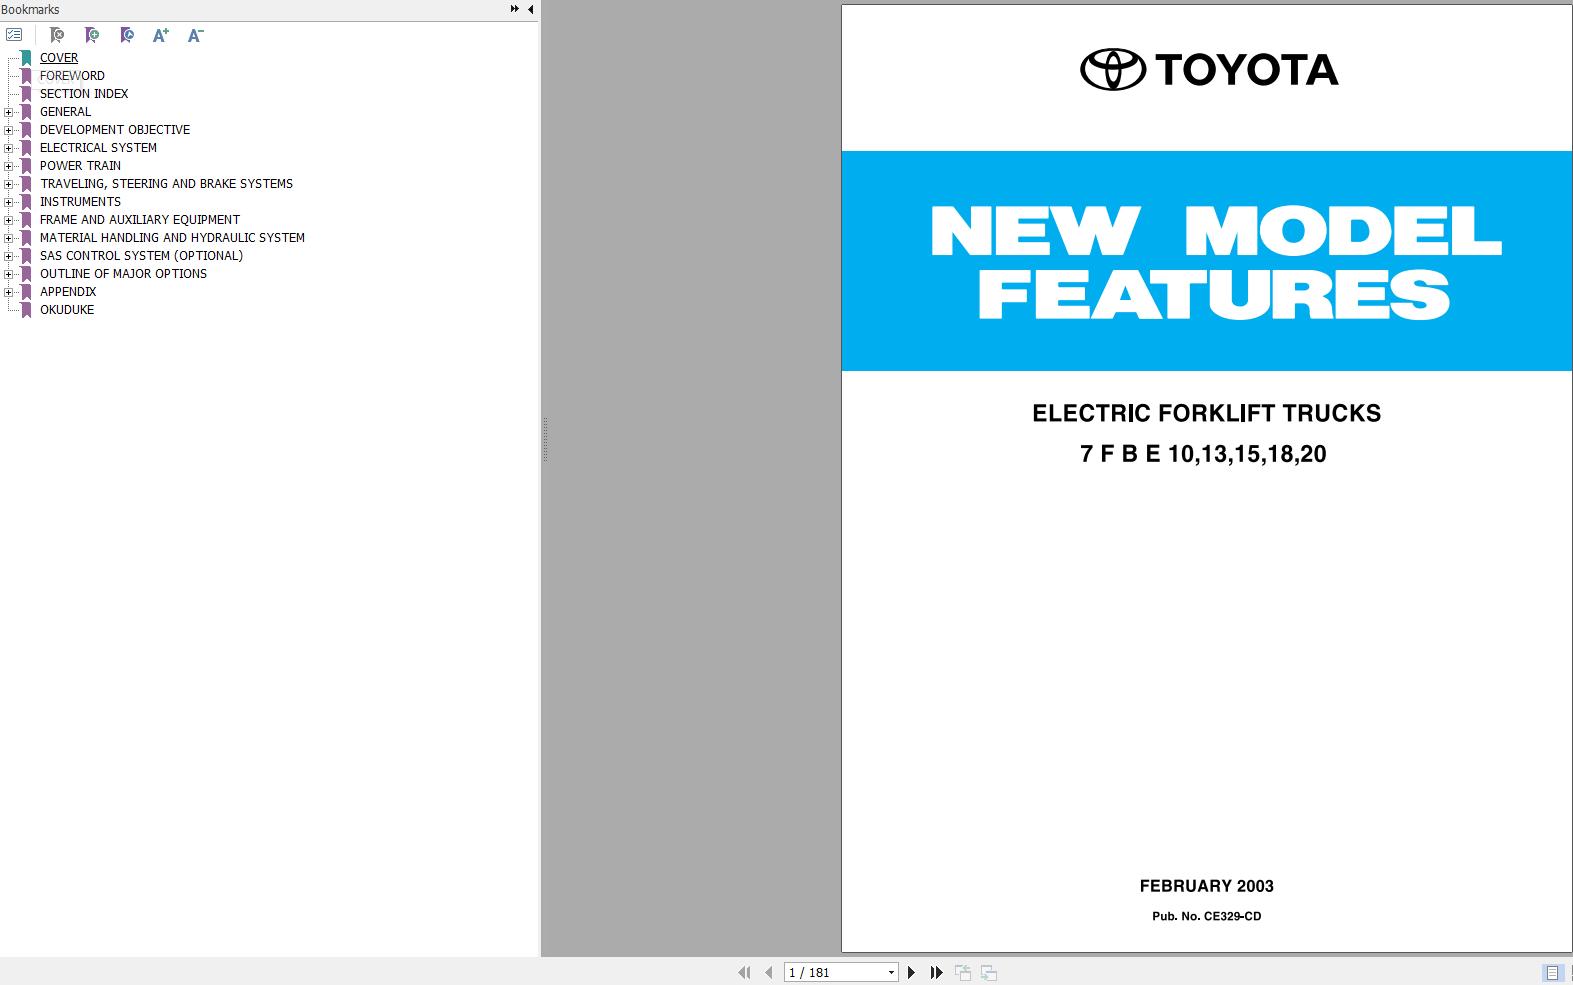Click the panel splitter handle
This screenshot has height=985, width=1573.
pyautogui.click(x=544, y=440)
